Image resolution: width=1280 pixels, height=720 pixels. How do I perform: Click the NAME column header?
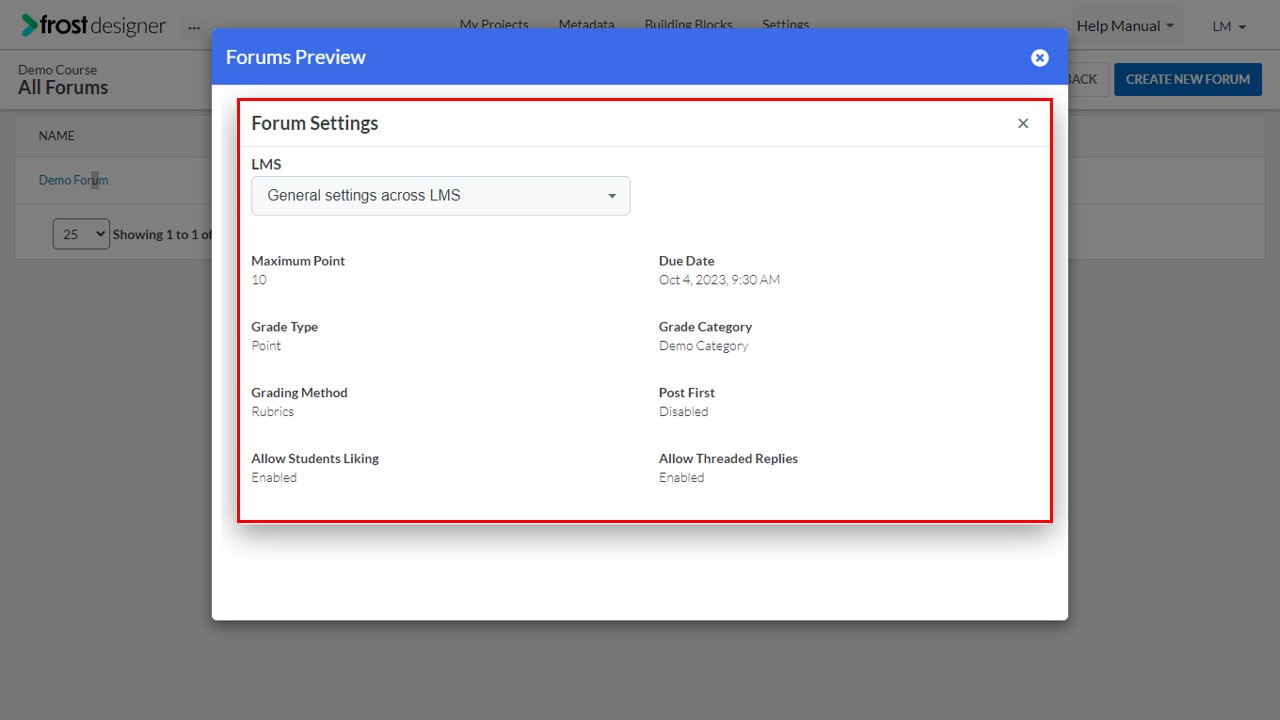pos(57,136)
